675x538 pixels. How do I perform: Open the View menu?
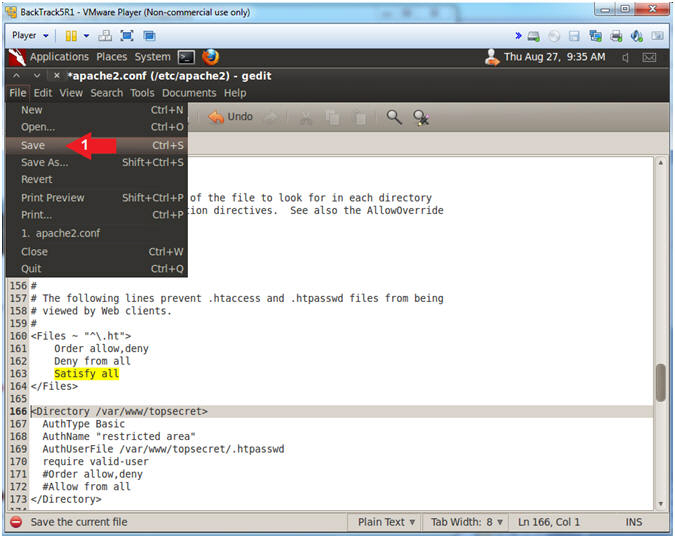coord(71,93)
